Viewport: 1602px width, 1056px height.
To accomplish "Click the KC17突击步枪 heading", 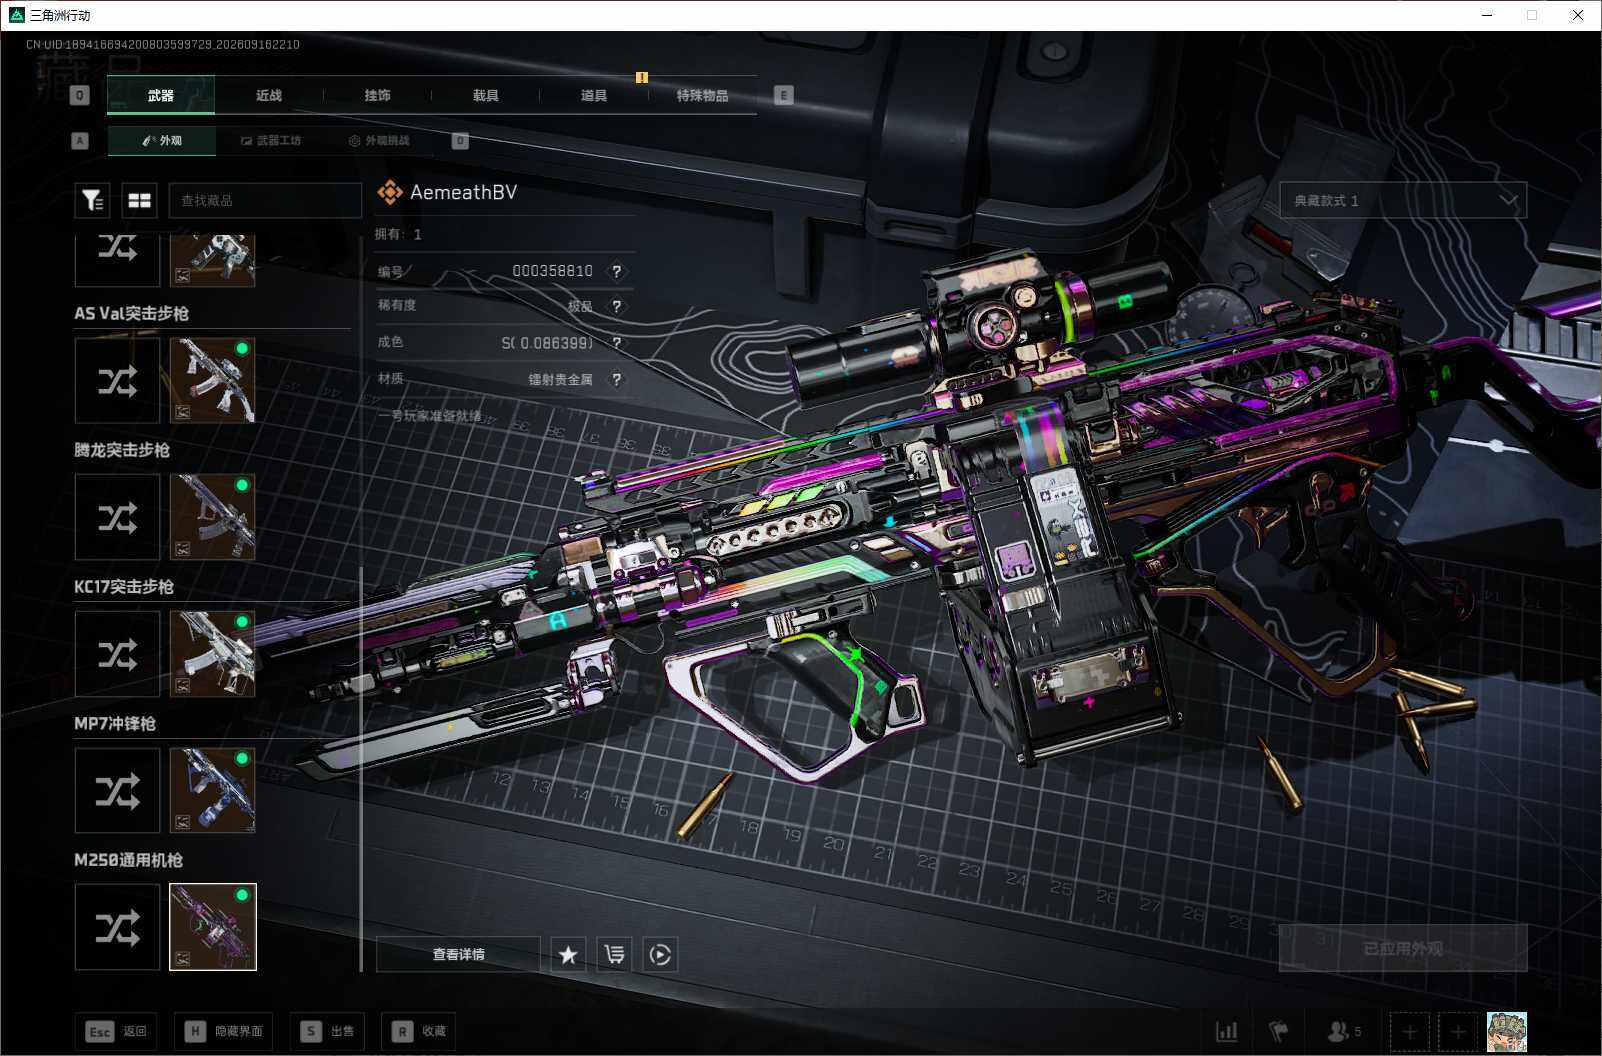I will point(124,587).
